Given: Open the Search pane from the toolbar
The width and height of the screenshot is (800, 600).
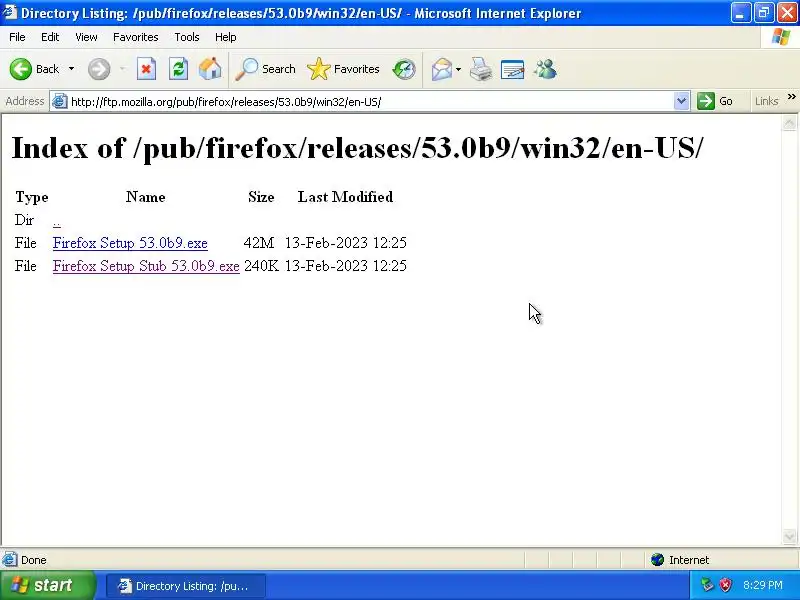Looking at the screenshot, I should click(x=265, y=69).
